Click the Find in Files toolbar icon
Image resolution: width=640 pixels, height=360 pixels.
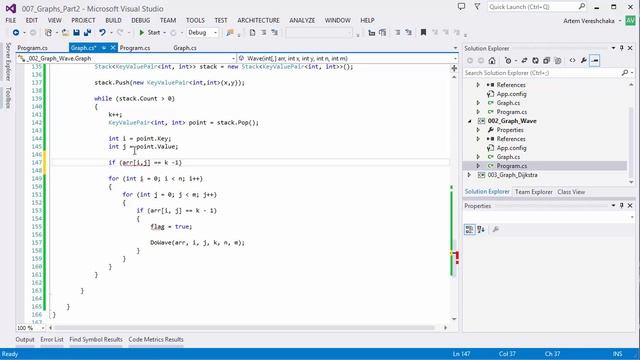point(230,33)
